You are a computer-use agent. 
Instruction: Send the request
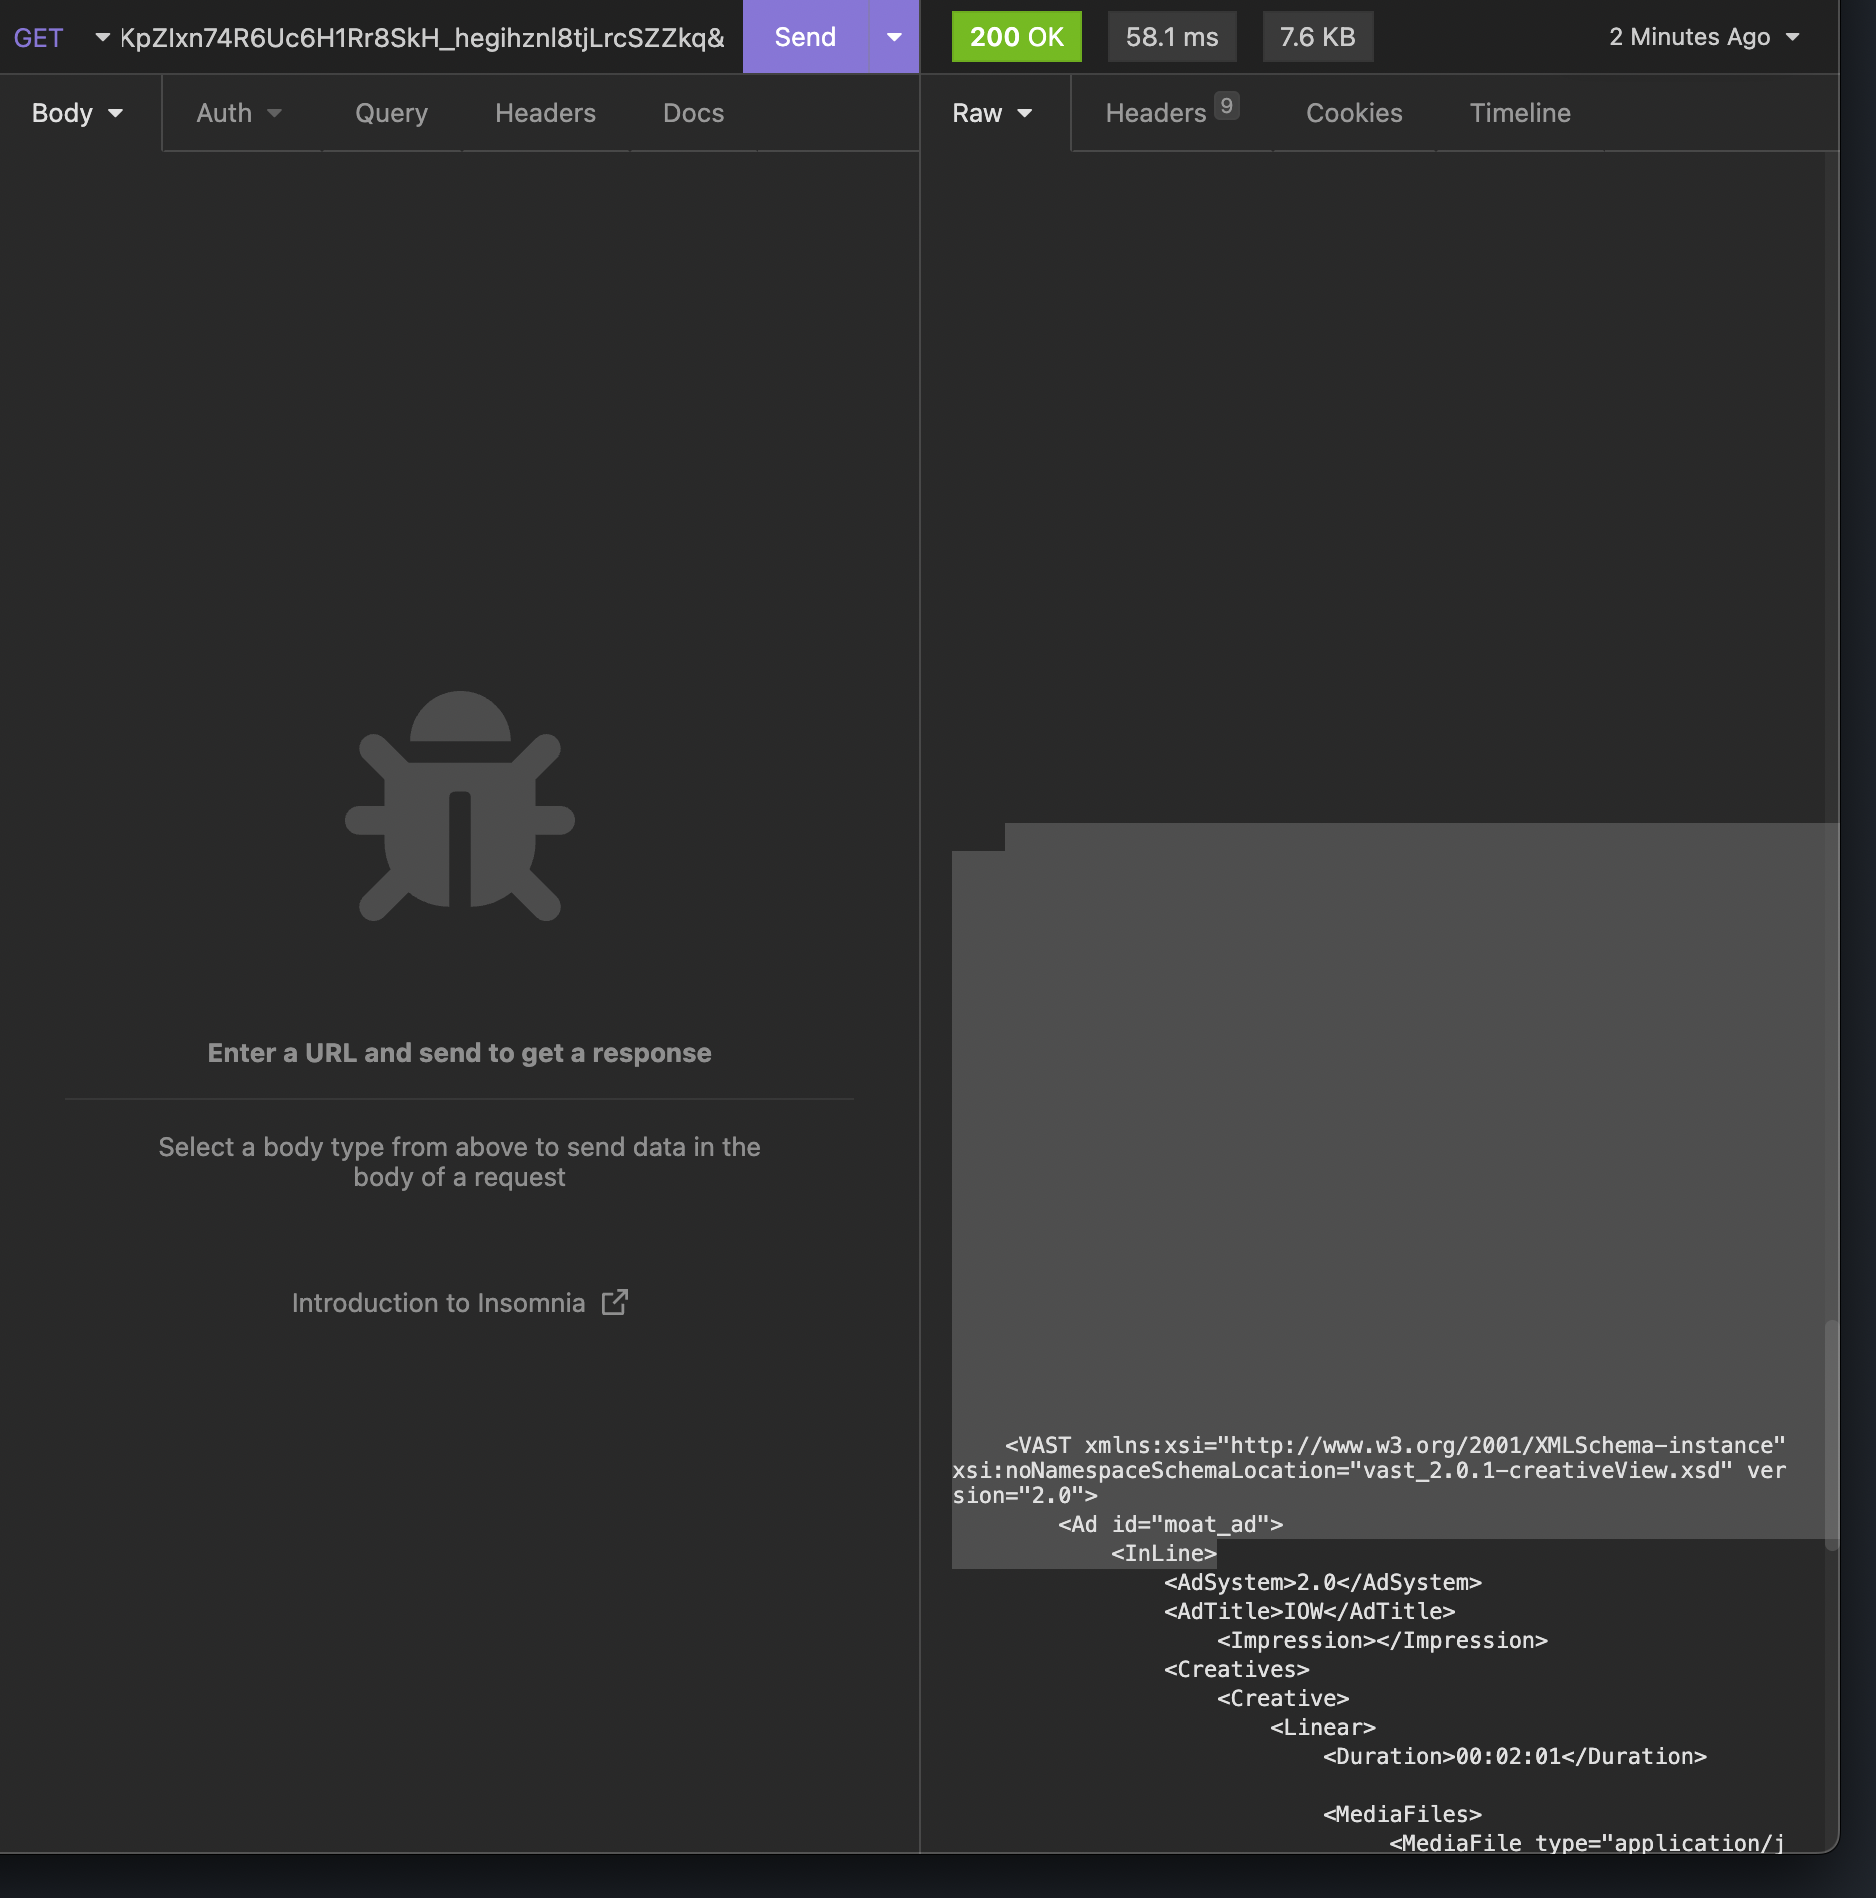click(805, 37)
